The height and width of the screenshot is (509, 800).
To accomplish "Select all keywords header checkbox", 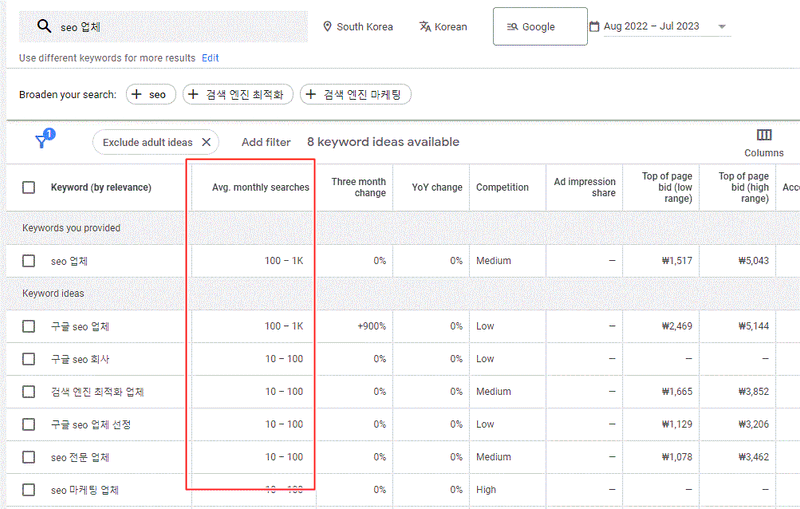I will tap(29, 187).
